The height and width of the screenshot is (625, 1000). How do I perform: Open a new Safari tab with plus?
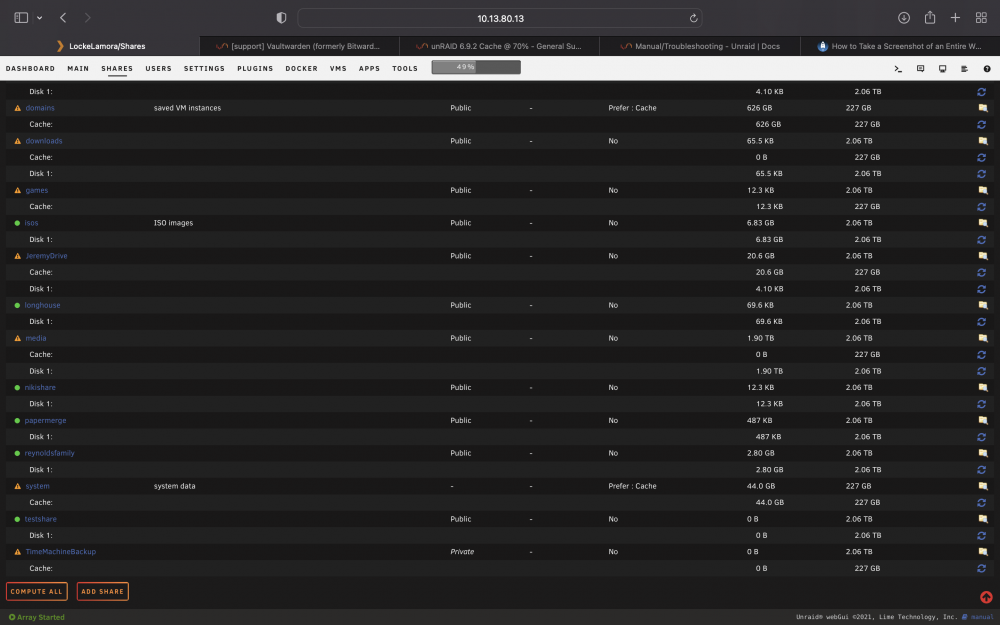pos(955,18)
